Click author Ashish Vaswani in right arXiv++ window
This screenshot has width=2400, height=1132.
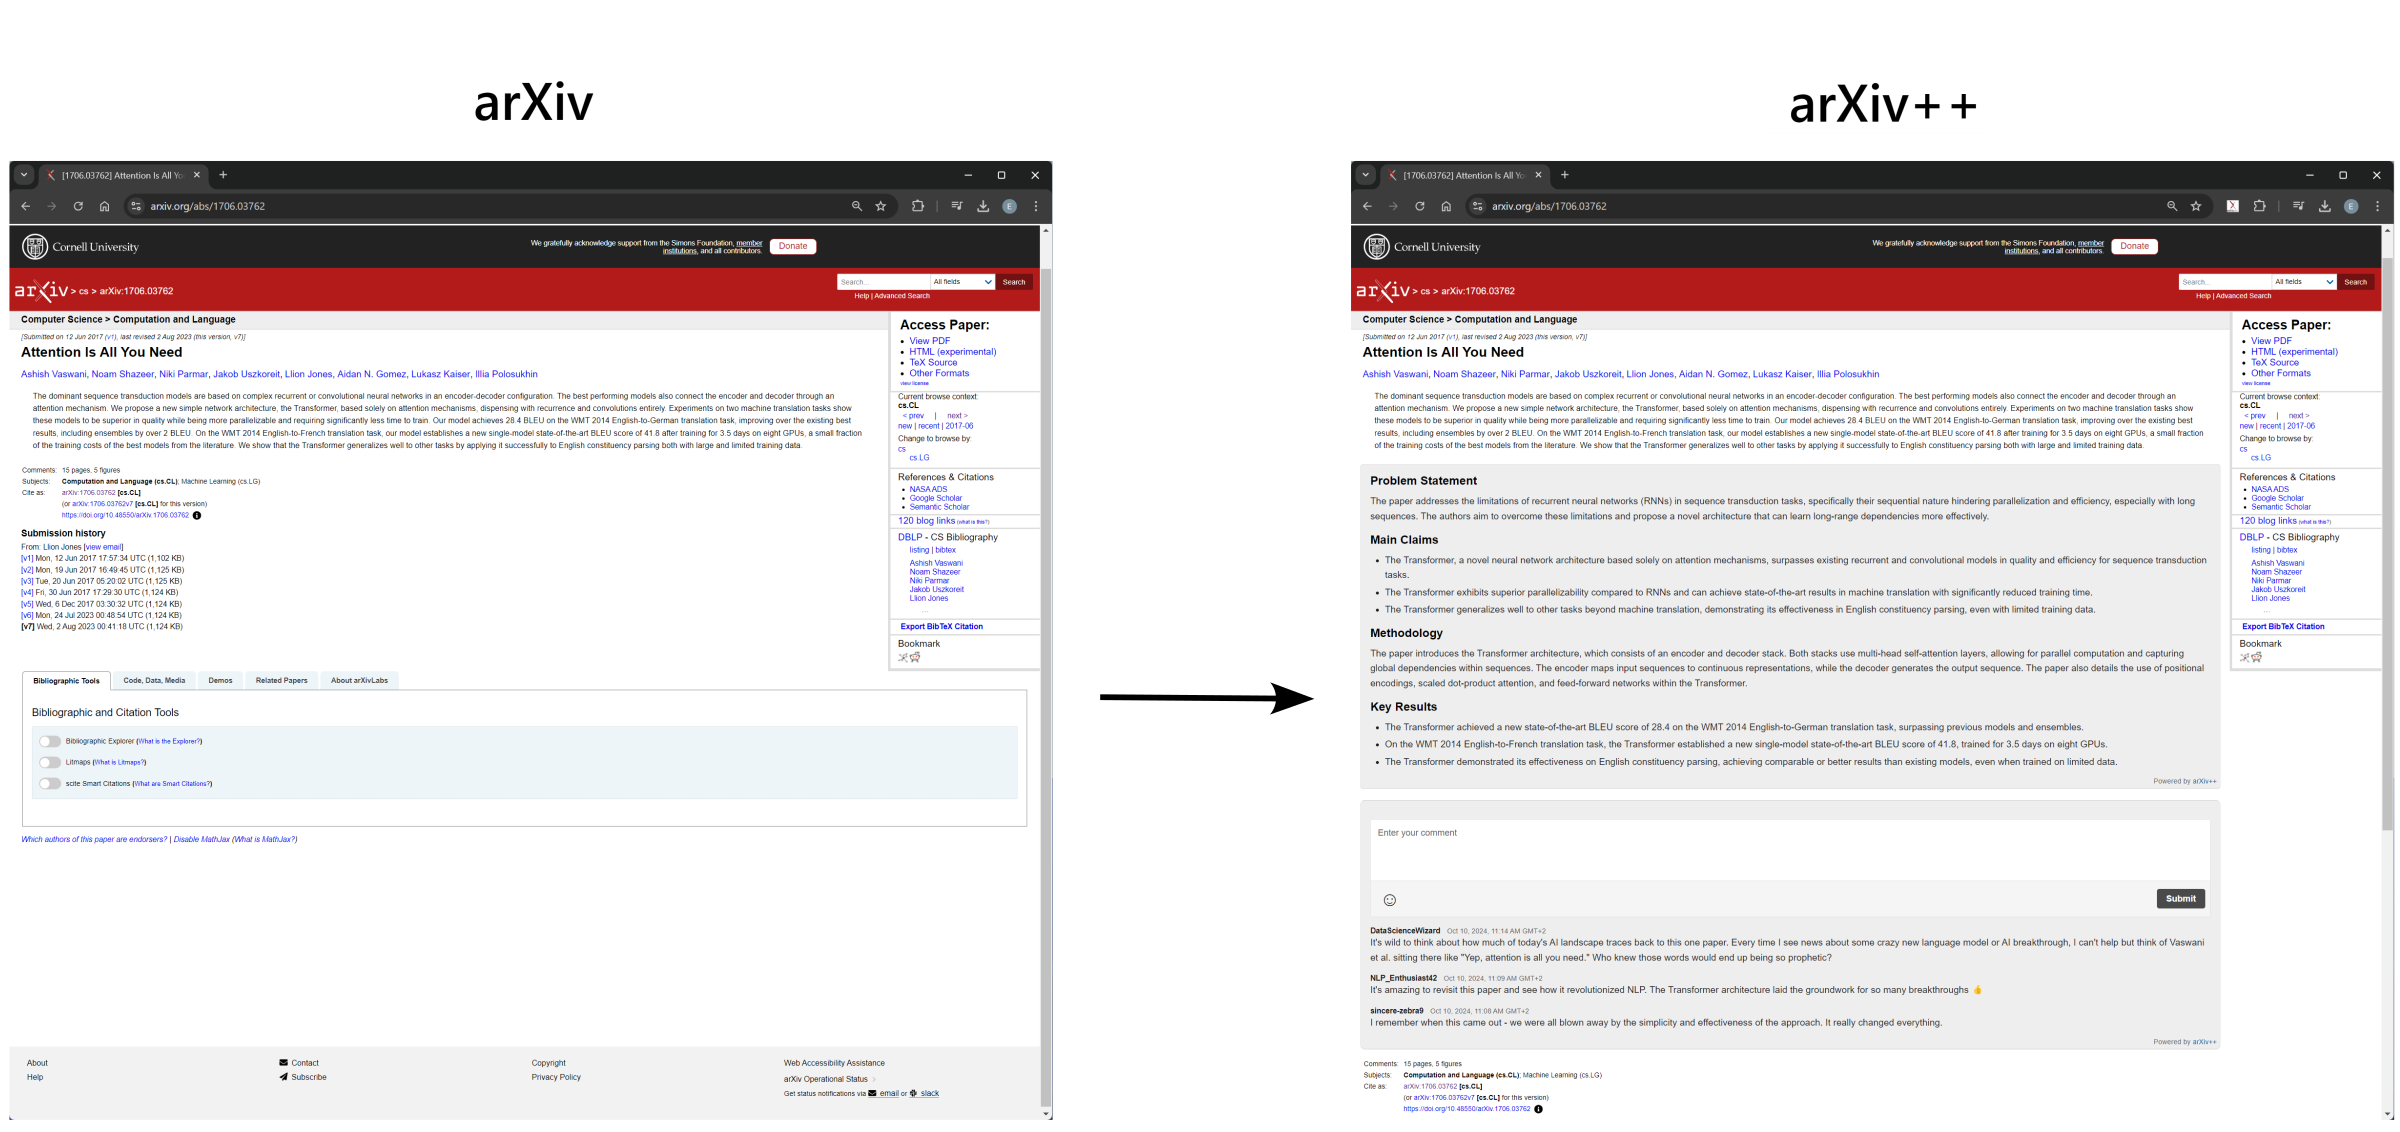pos(1395,374)
